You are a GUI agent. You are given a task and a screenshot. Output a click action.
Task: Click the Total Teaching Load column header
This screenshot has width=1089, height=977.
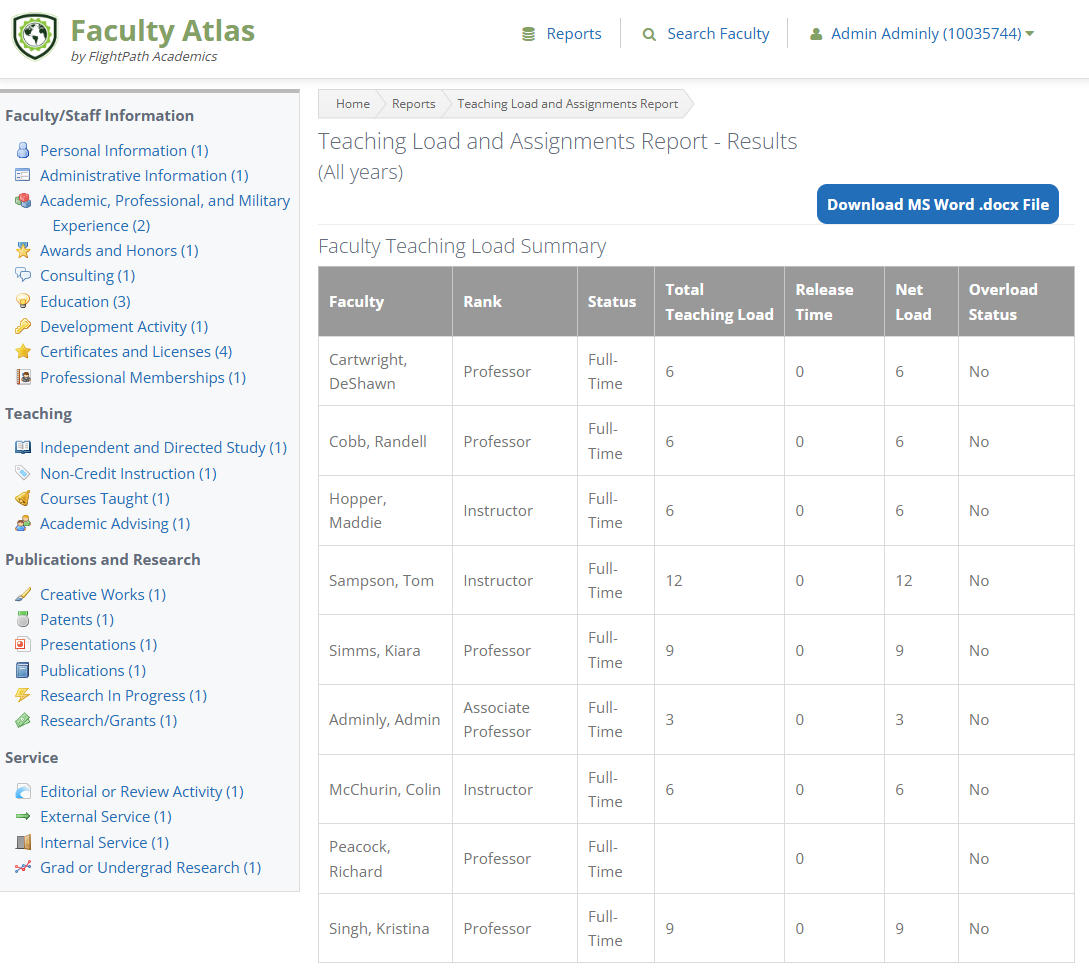point(719,301)
